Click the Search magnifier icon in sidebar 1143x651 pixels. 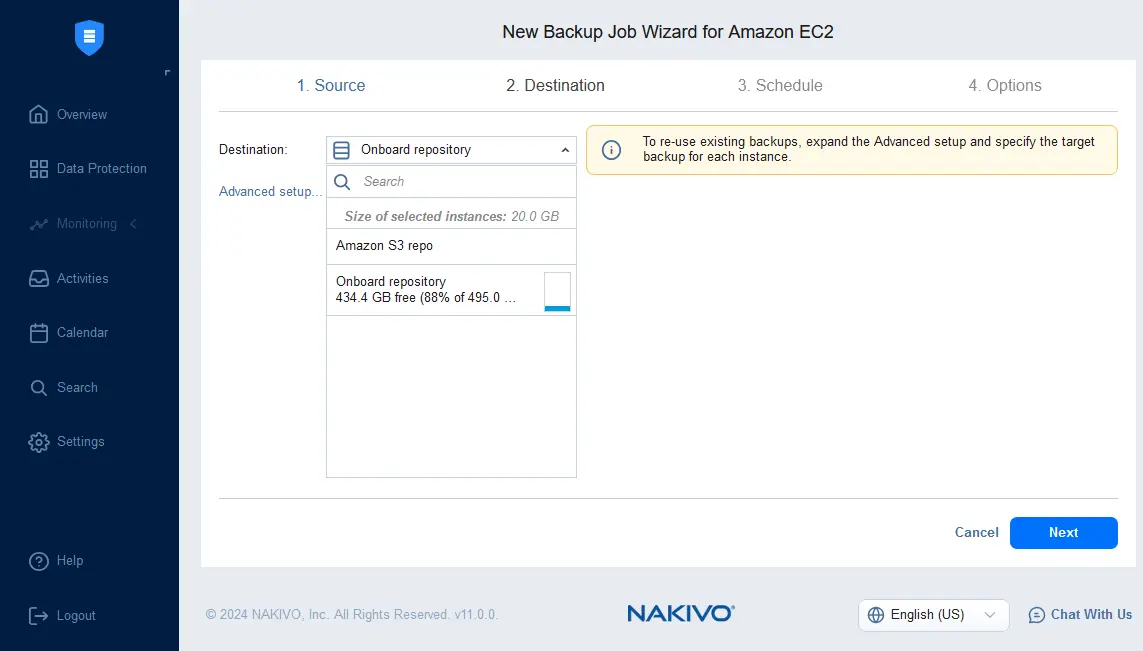[x=39, y=388]
